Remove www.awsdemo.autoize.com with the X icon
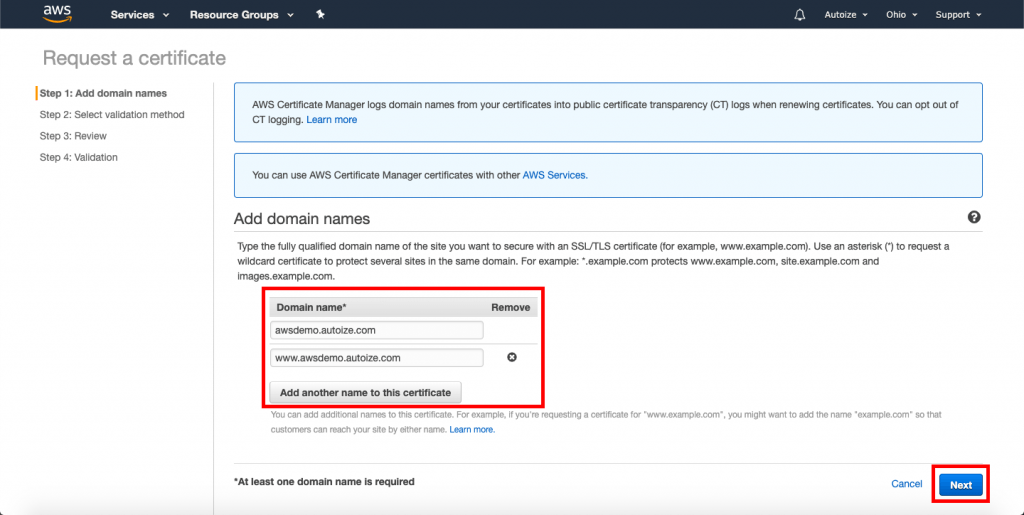Image resolution: width=1024 pixels, height=515 pixels. [x=512, y=357]
